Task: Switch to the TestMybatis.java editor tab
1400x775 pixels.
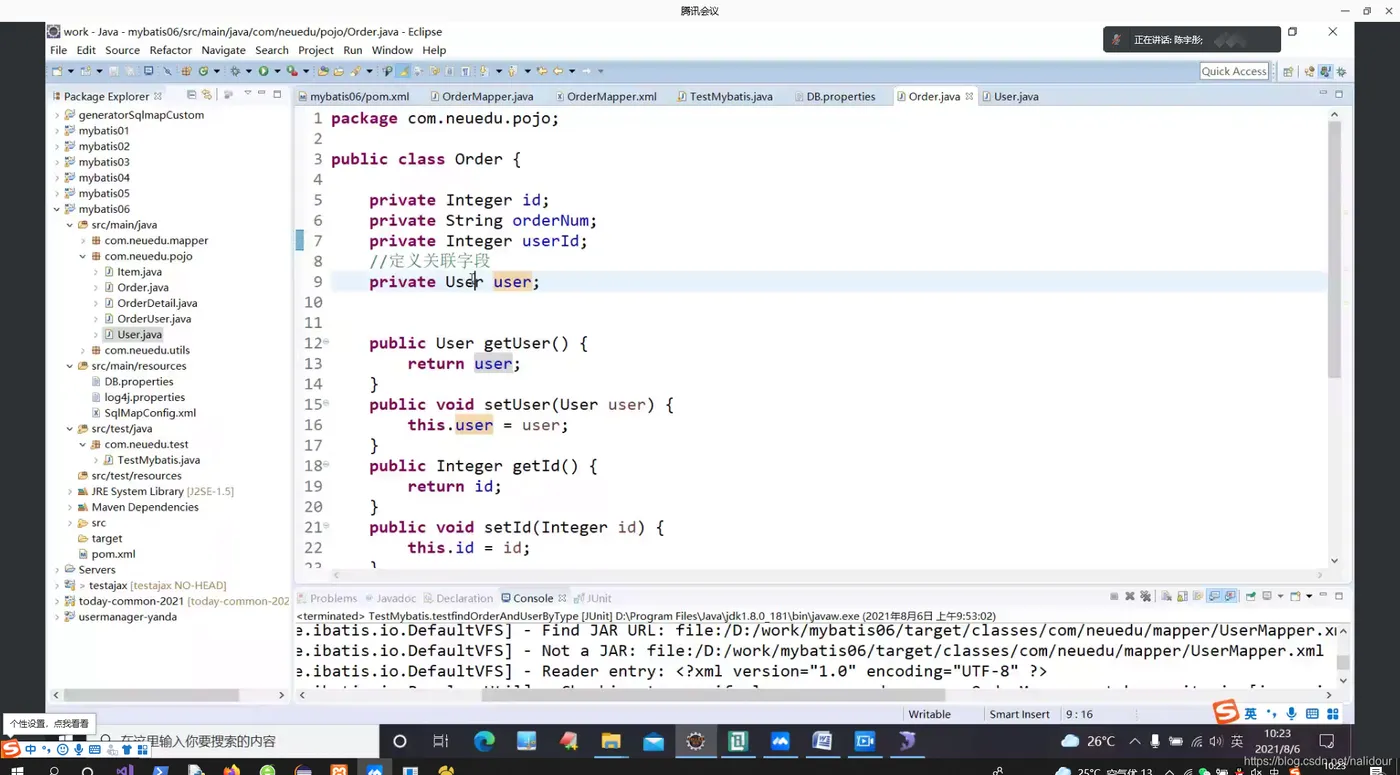Action: click(x=723, y=96)
